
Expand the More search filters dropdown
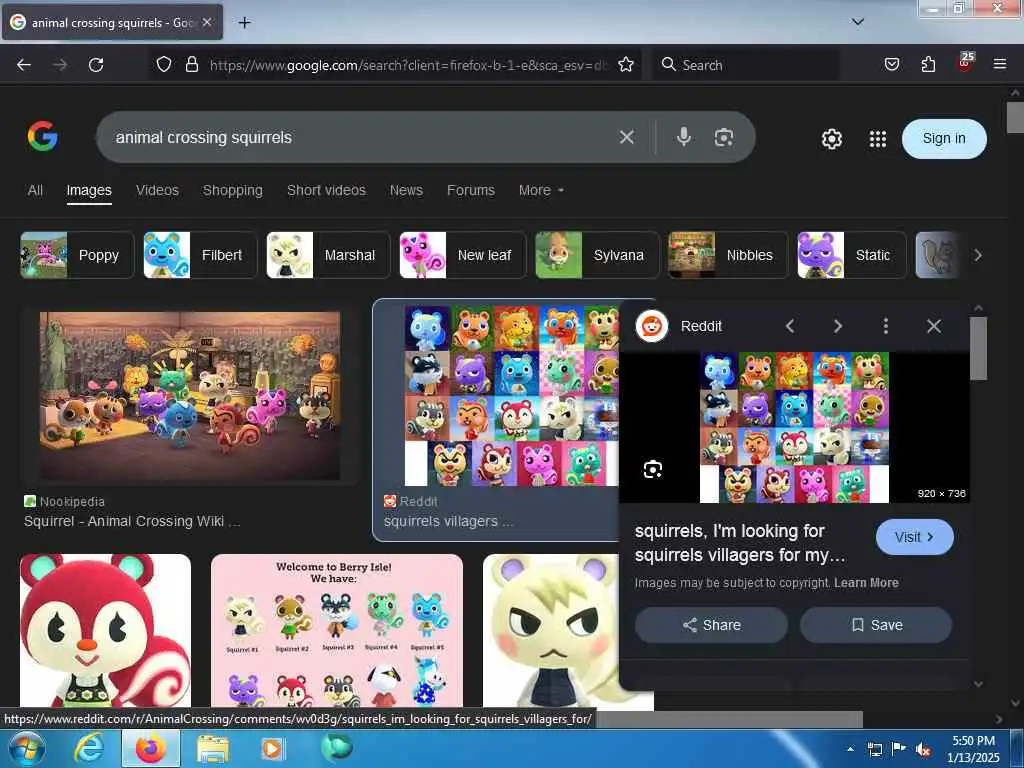[x=541, y=190]
